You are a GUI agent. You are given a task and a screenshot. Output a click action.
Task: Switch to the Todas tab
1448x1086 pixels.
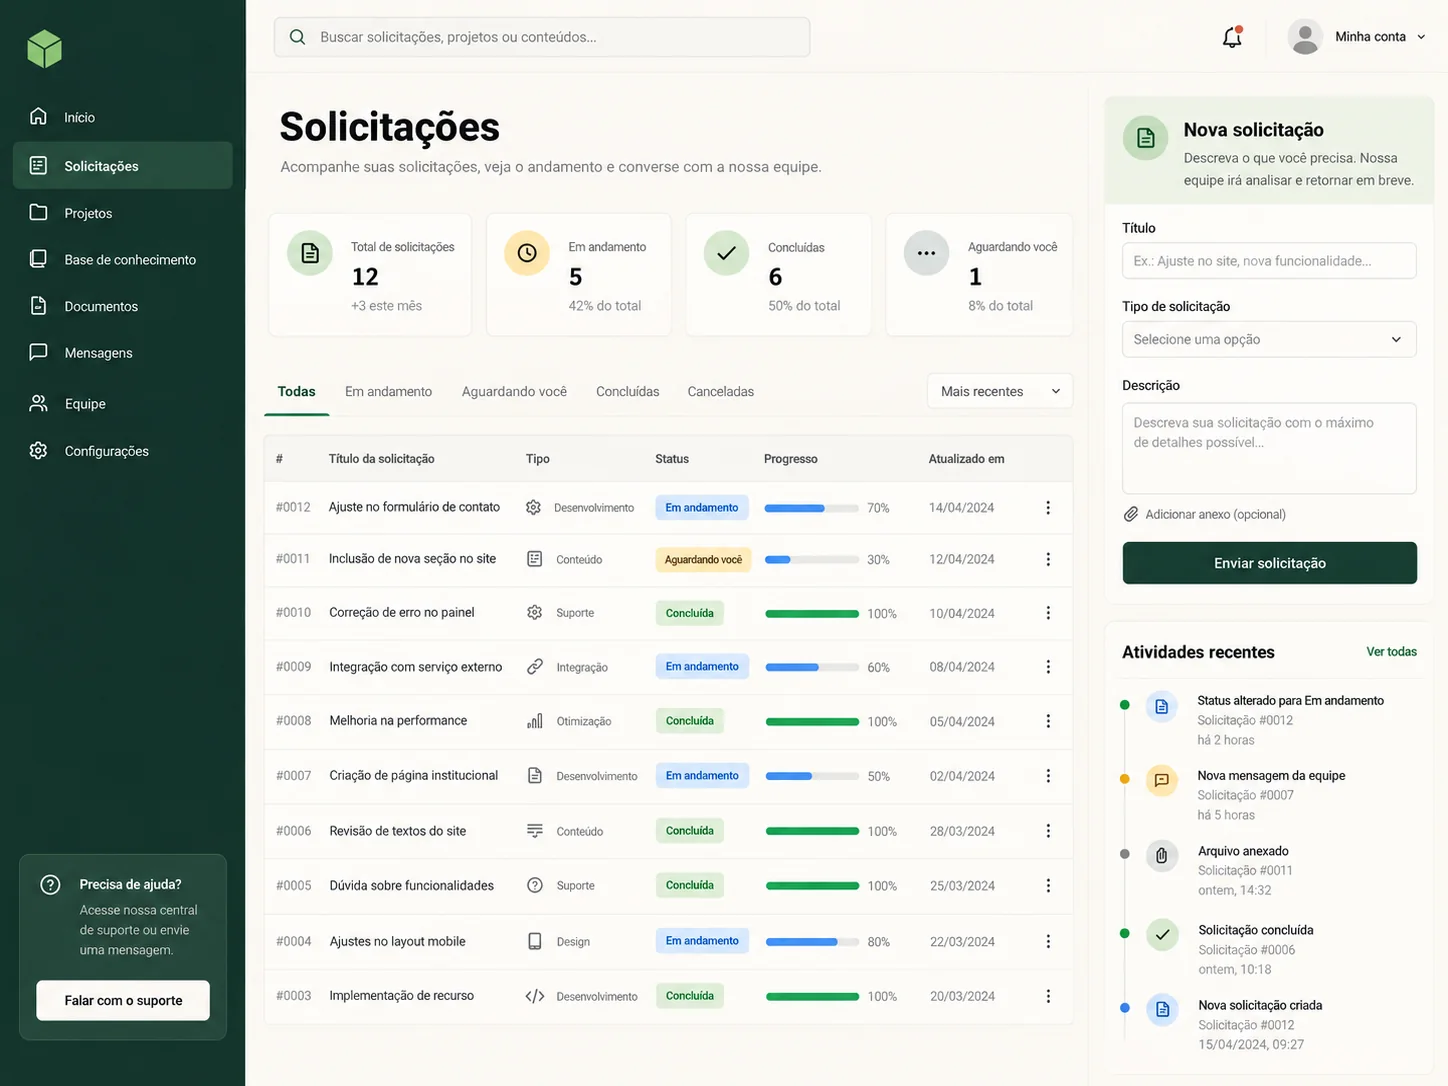point(297,392)
